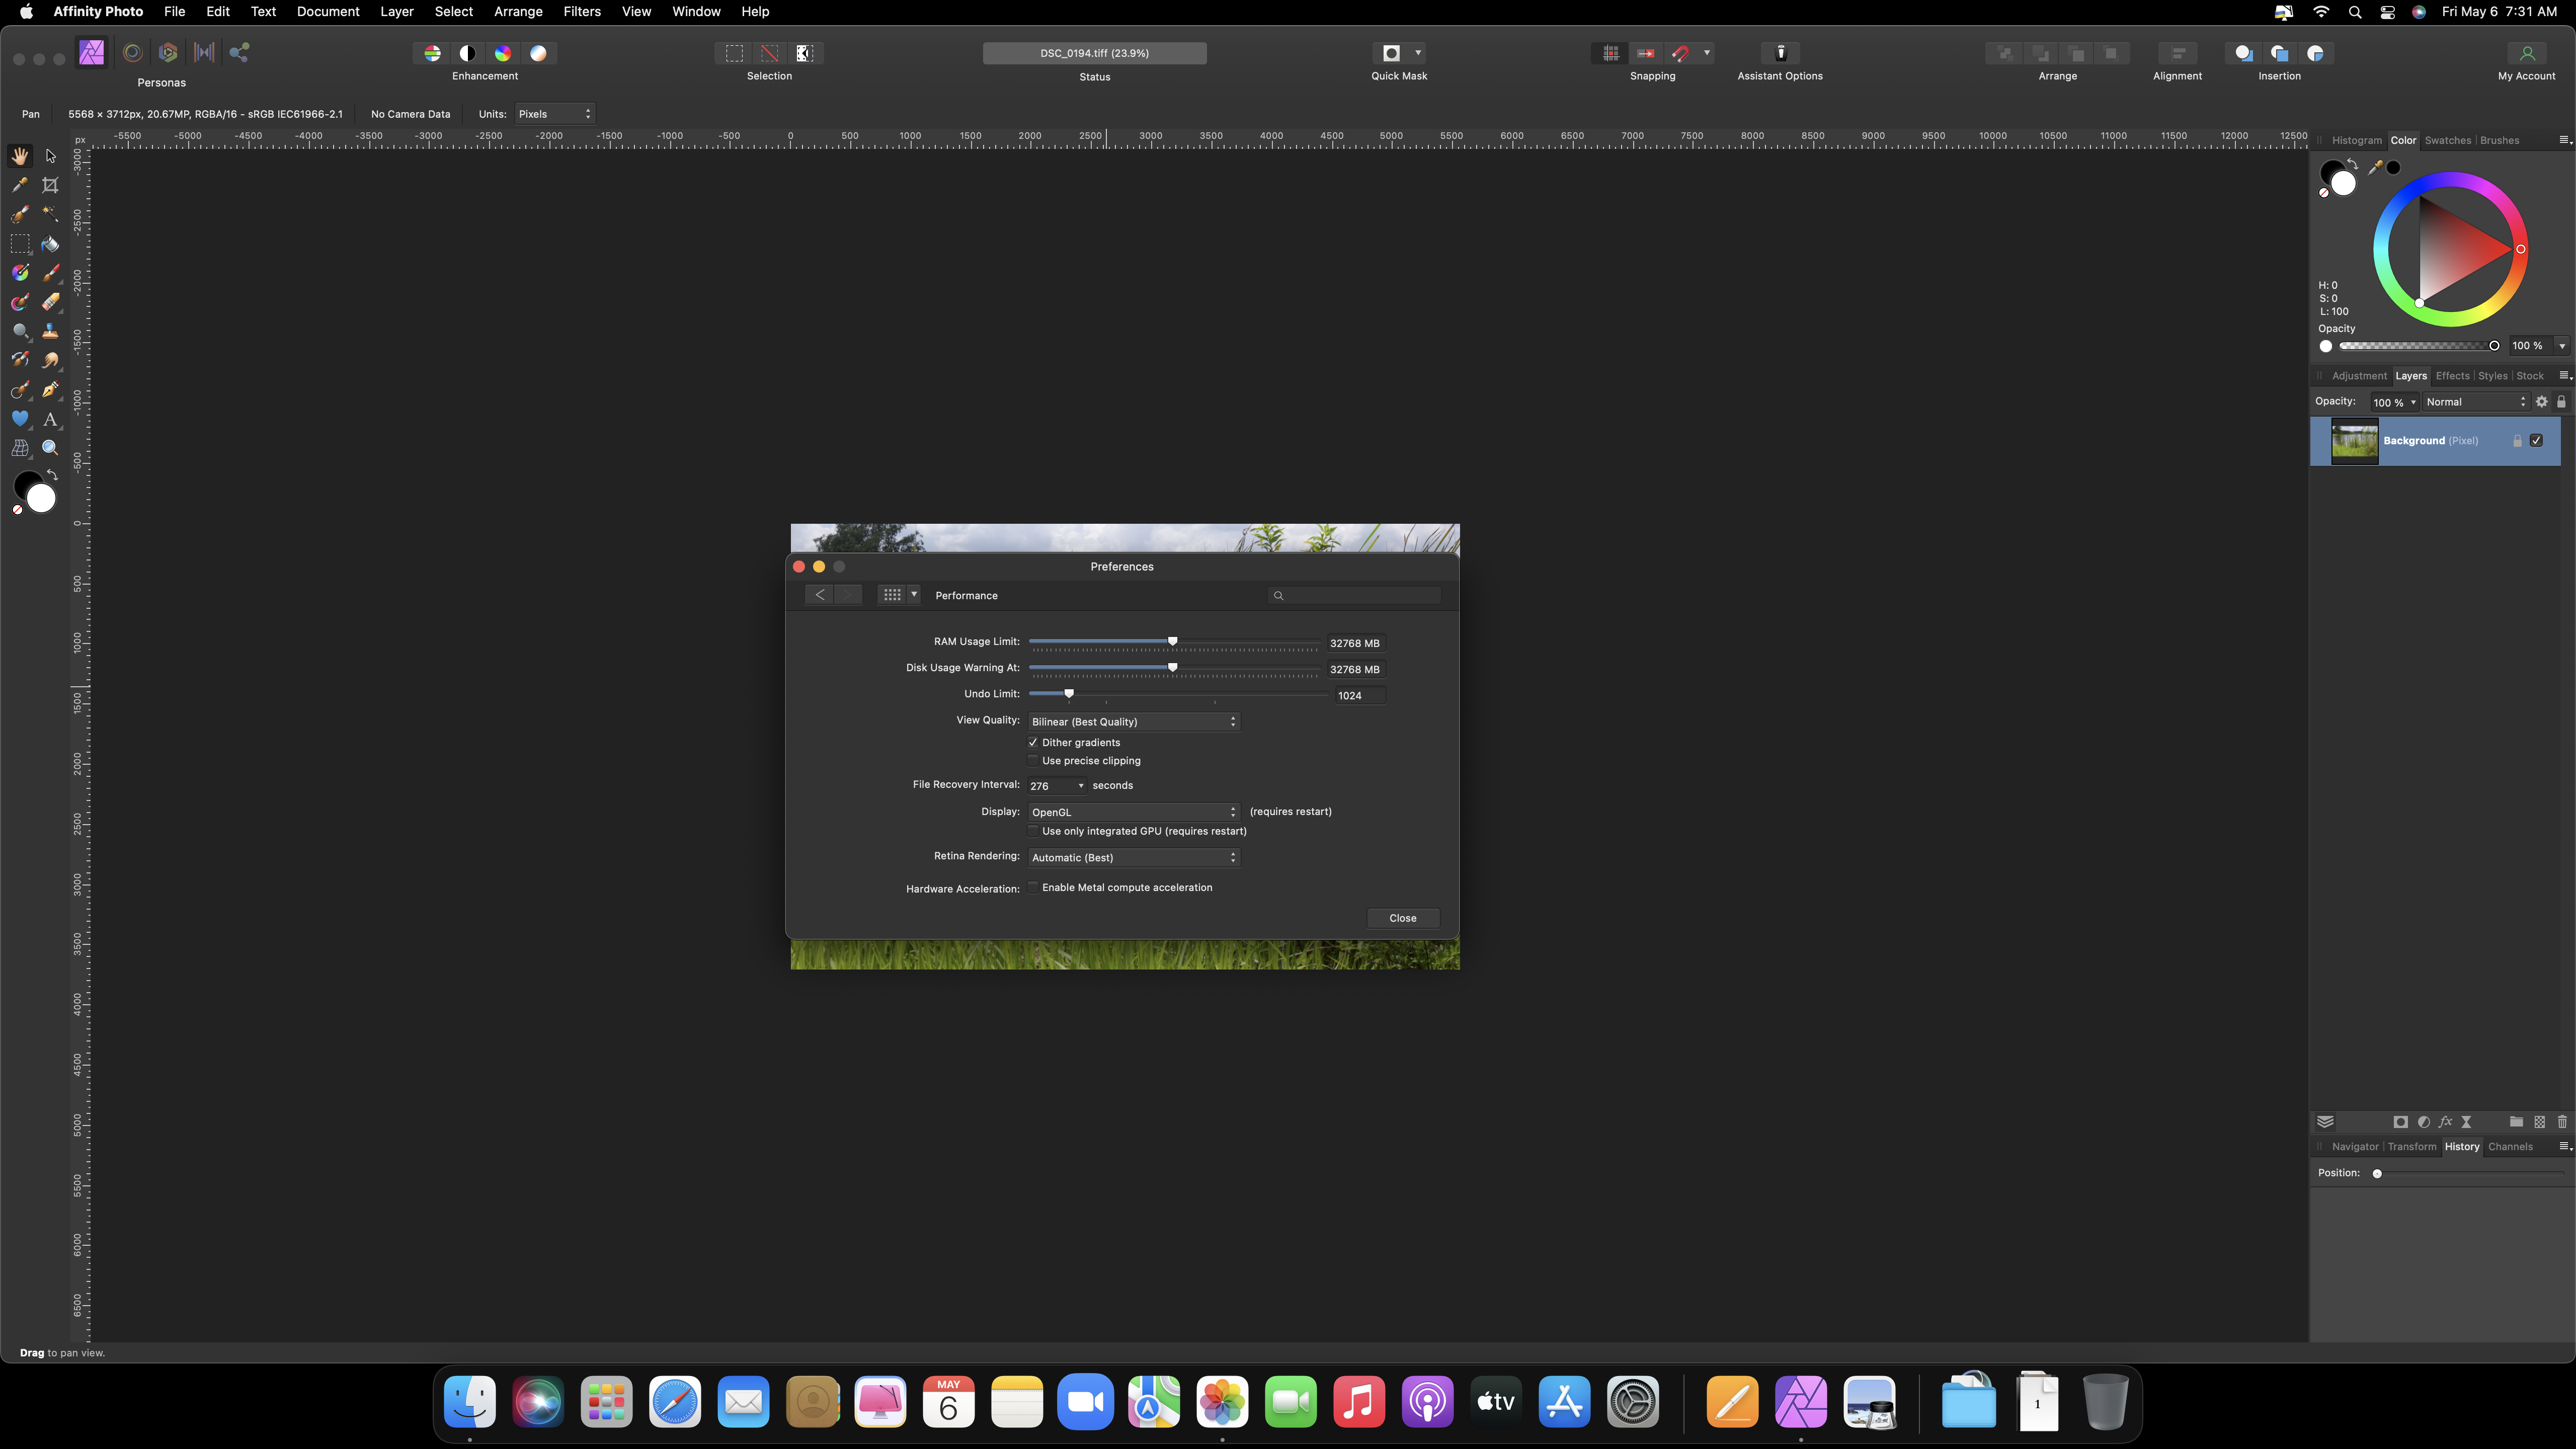Adjust Undo Limit slider

click(x=1069, y=693)
